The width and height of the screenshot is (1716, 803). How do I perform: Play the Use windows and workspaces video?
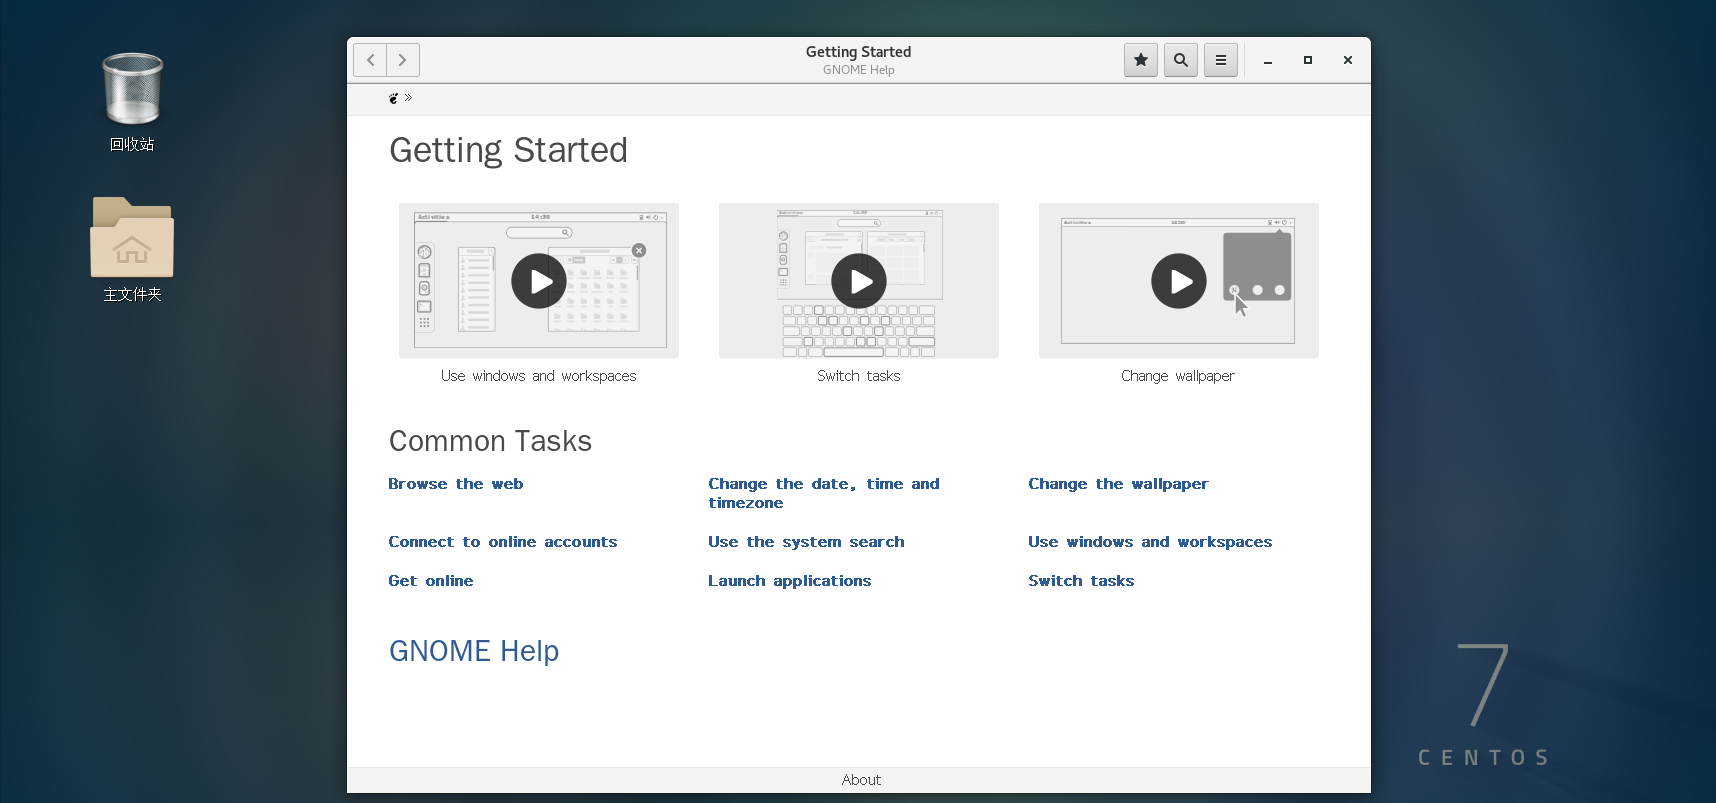pyautogui.click(x=539, y=281)
